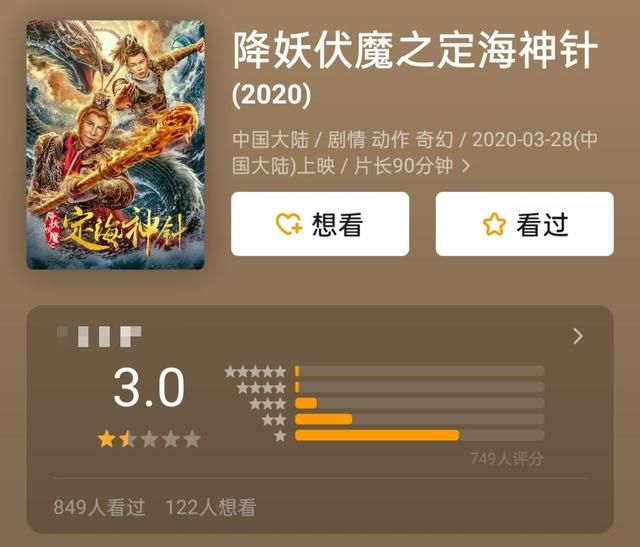
Task: Expand movie details via the chevron after 片长90分钟
Action: [x=465, y=166]
